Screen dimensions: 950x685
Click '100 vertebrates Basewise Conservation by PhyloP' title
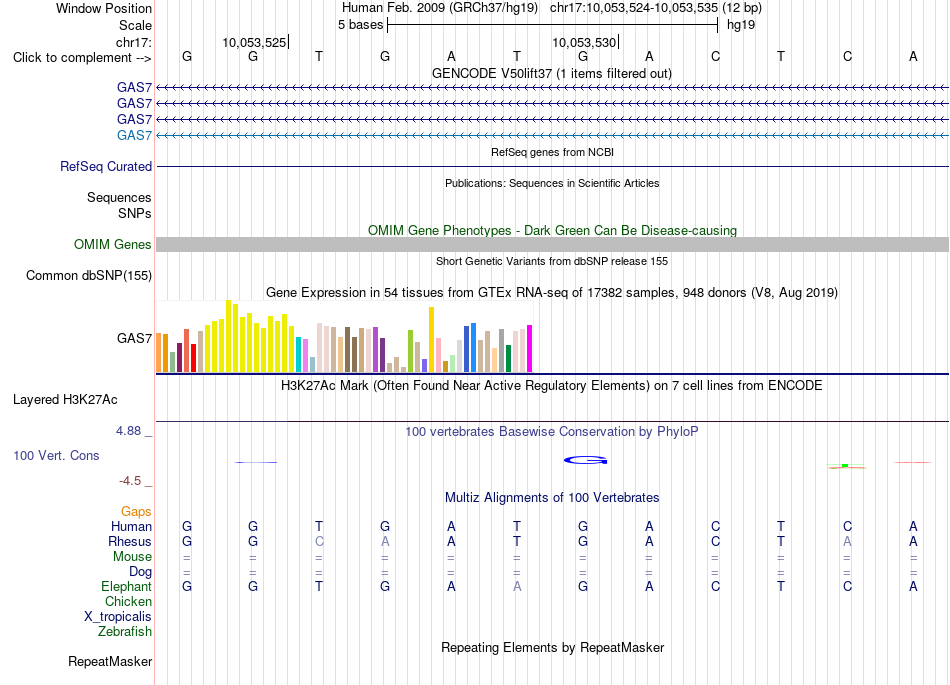tap(552, 431)
